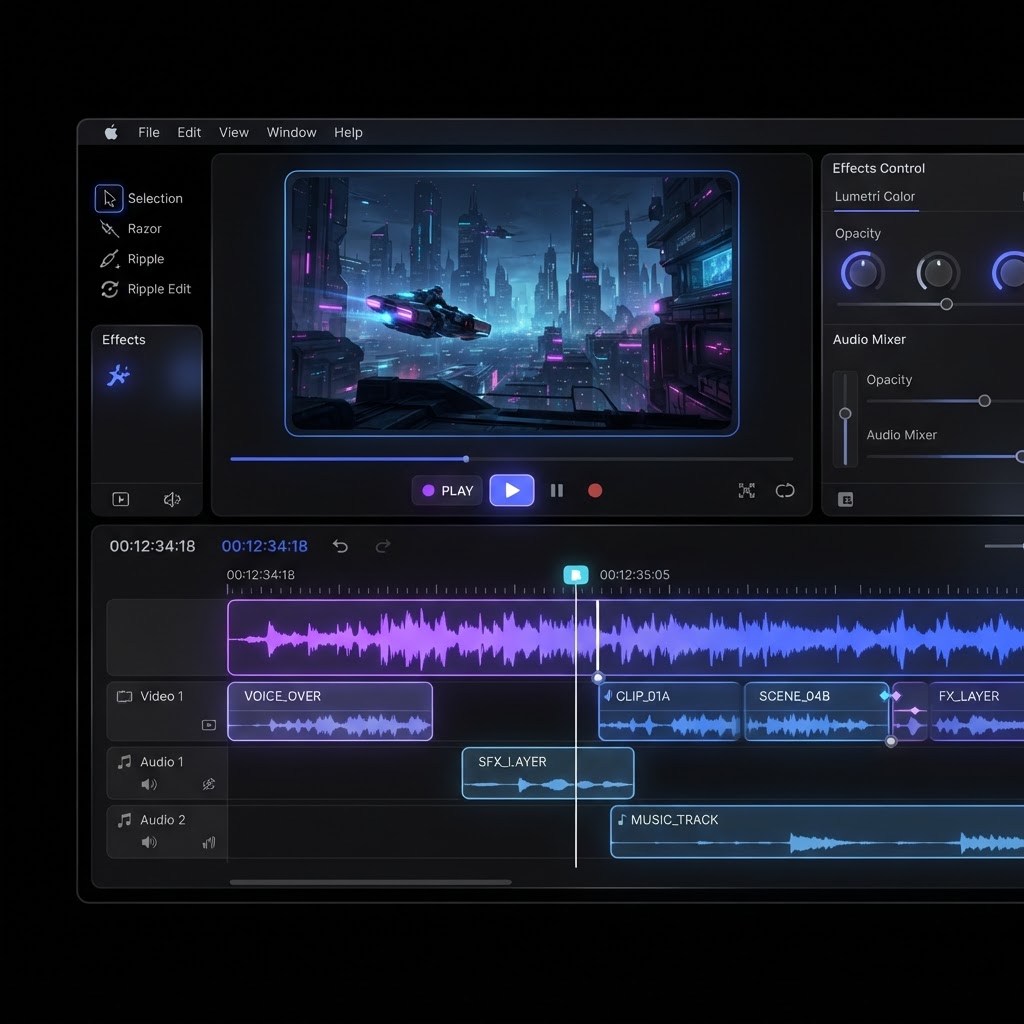This screenshot has height=1024, width=1024.
Task: Click the sparkle effect icon in Effects panel
Action: coord(118,376)
